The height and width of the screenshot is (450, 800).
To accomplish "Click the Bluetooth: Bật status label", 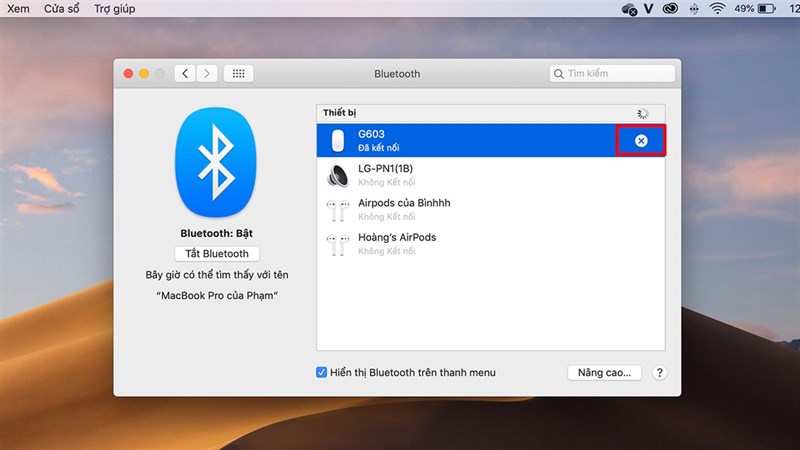I will pos(216,233).
